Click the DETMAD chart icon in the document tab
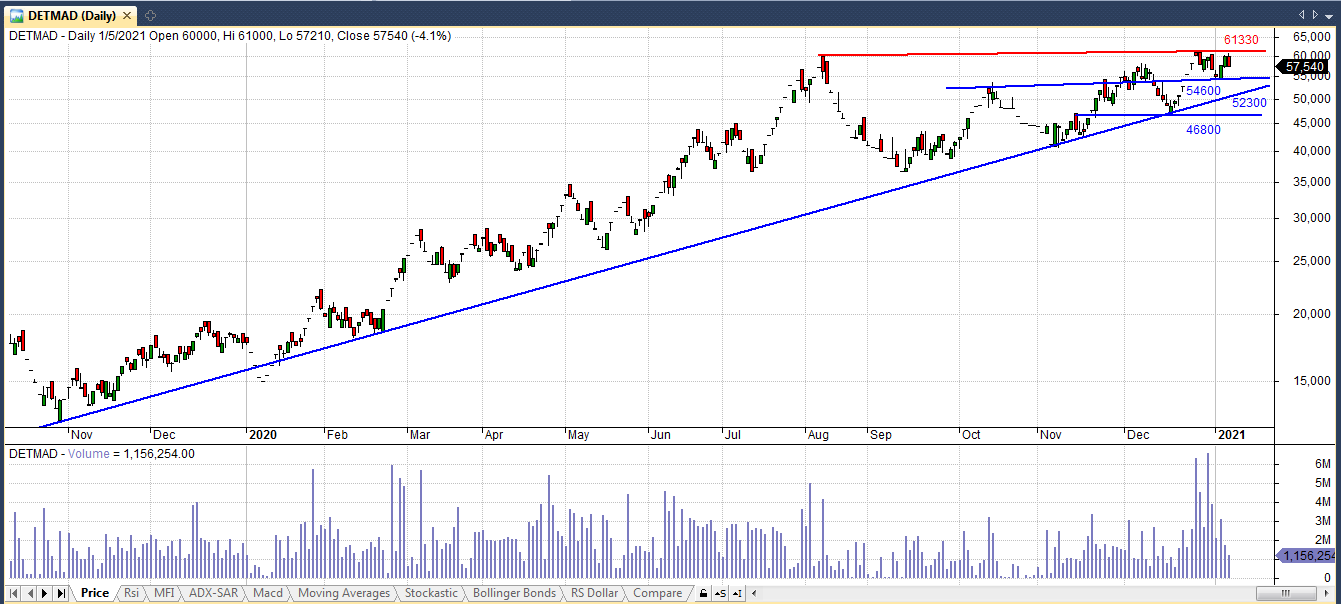The image size is (1341, 604). click(17, 15)
